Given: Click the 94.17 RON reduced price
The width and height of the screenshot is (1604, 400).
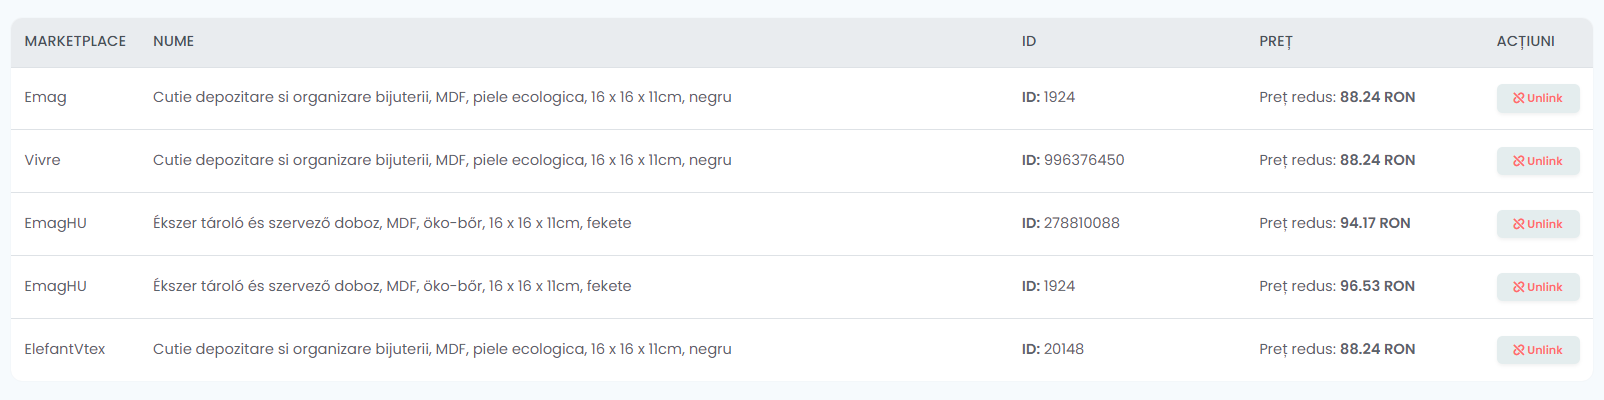Looking at the screenshot, I should point(1375,223).
